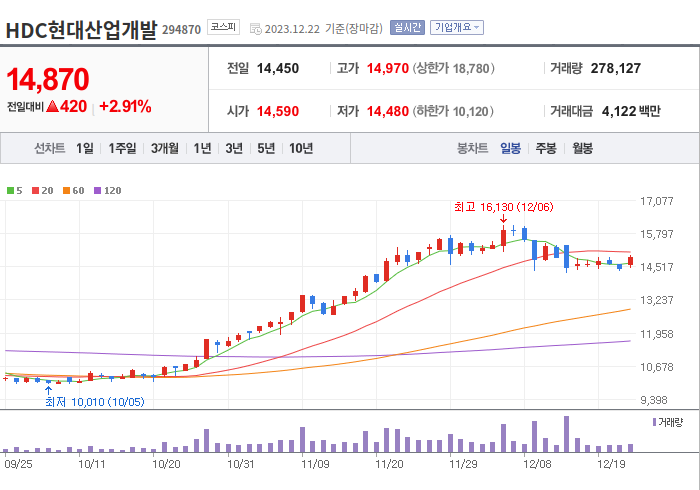
Task: Select the 1년 line chart tab
Action: tap(202, 148)
